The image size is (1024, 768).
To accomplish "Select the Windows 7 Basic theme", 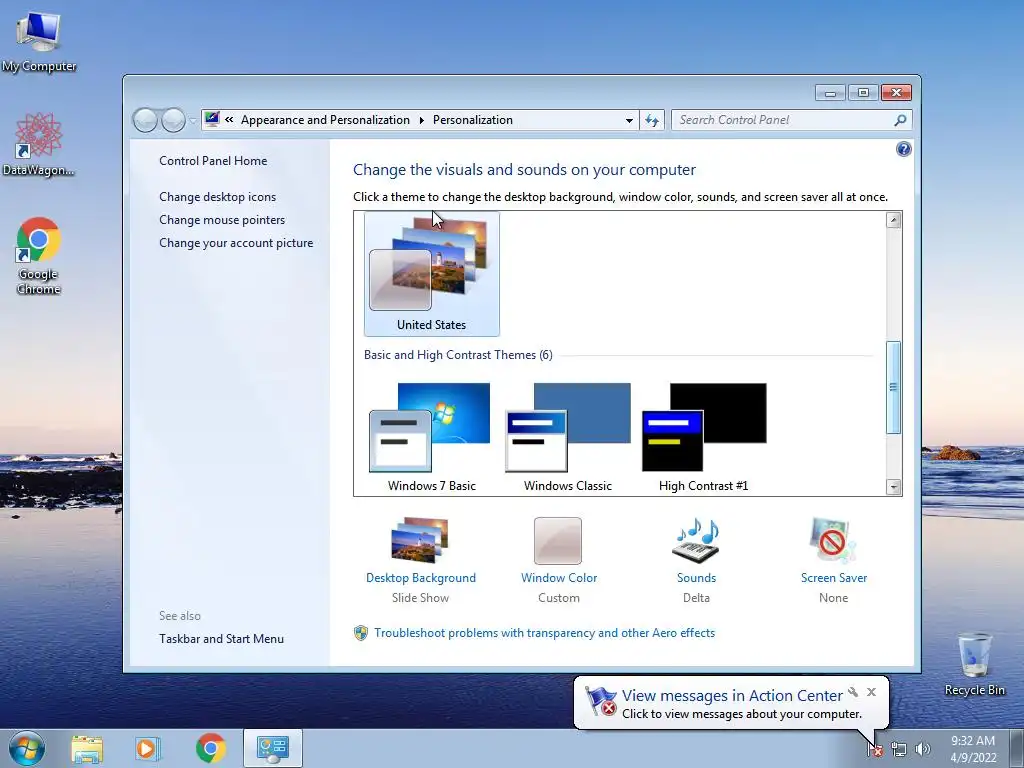I will pos(432,437).
